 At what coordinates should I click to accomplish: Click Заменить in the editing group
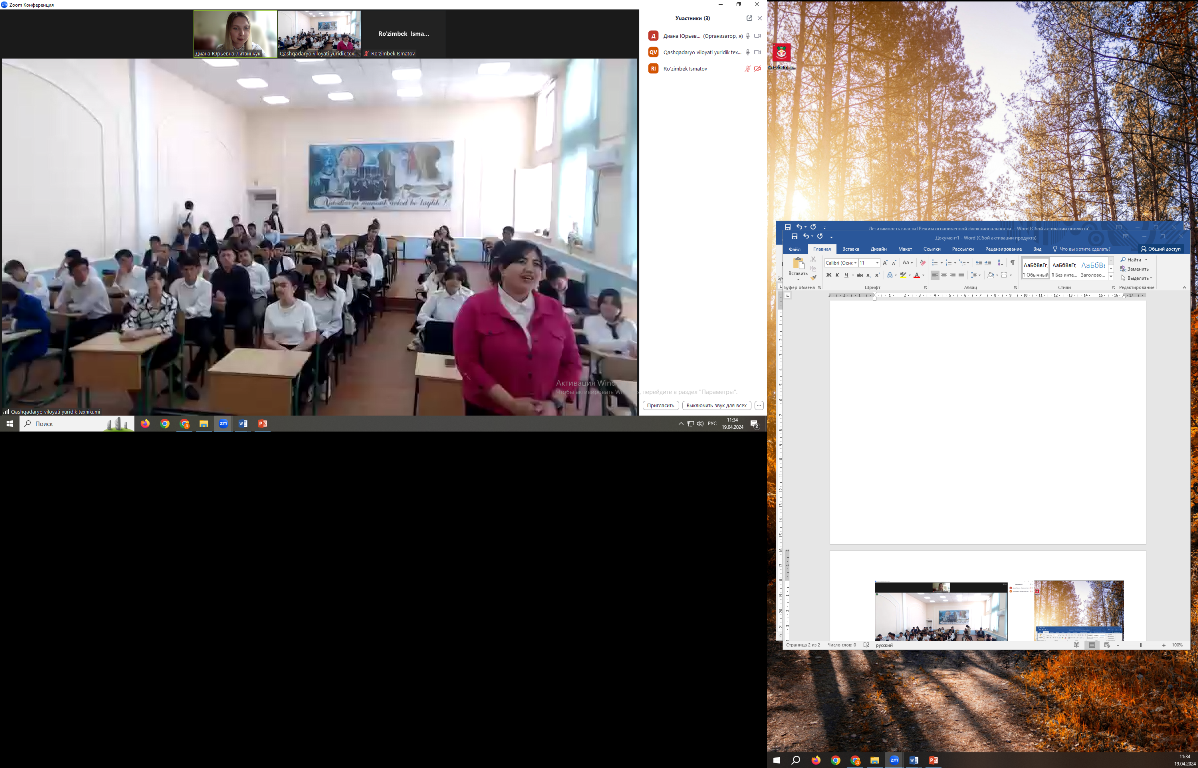1135,269
